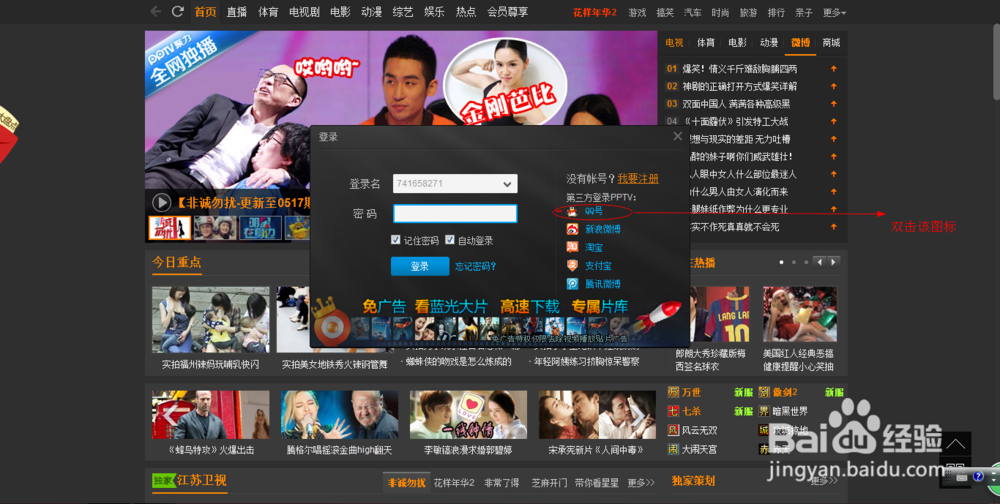Viewport: 1000px width, 504px height.
Task: Select the second carousel dot in hot broadcast
Action: 793,262
